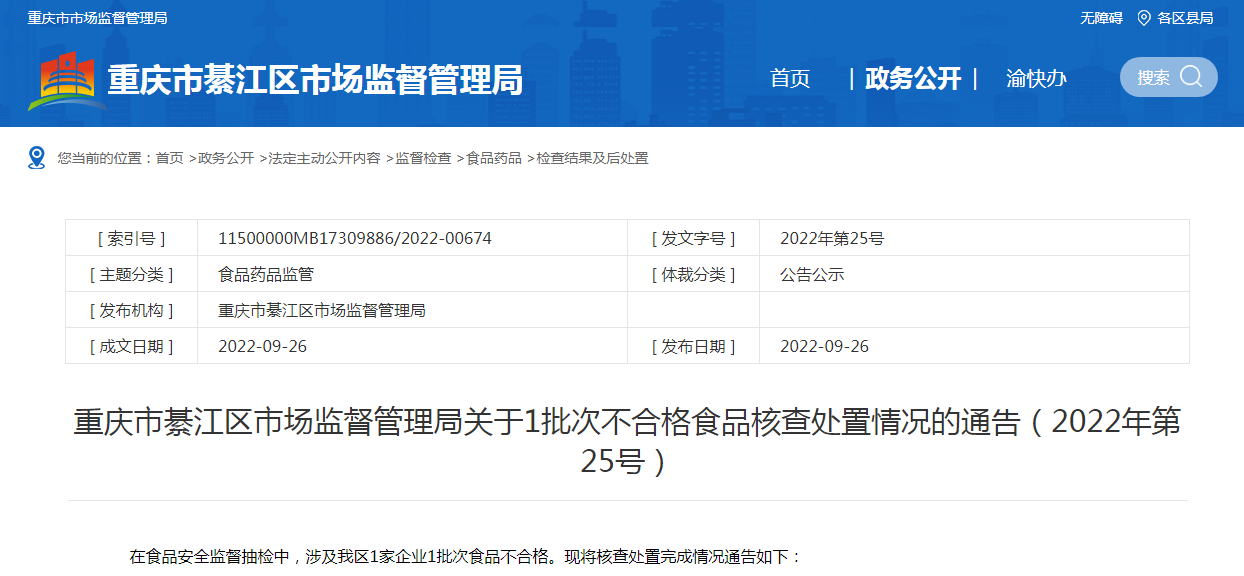Open 法定主动公开内容 breadcrumb link
Viewport: 1244px width, 576px height.
pos(324,158)
